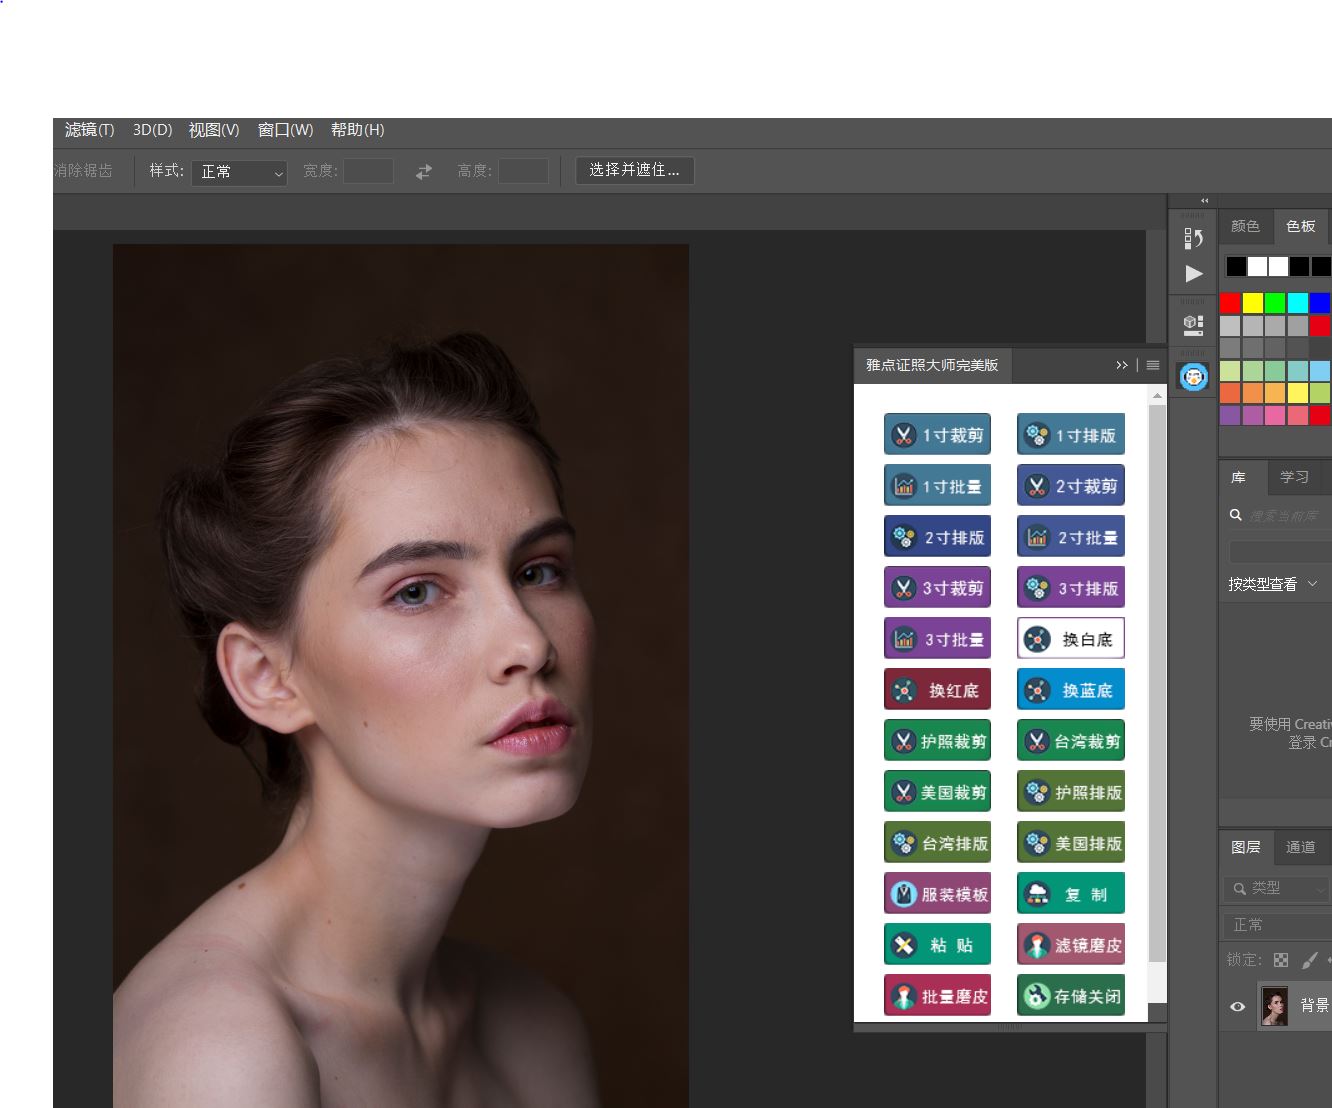This screenshot has width=1332, height=1108.
Task: Swap width and height arrows icon
Action: coord(424,171)
